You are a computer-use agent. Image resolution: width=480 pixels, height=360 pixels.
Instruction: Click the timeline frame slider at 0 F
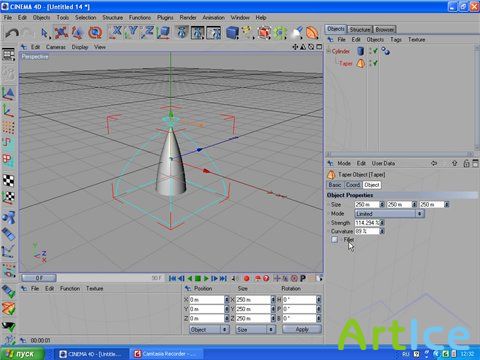point(39,278)
